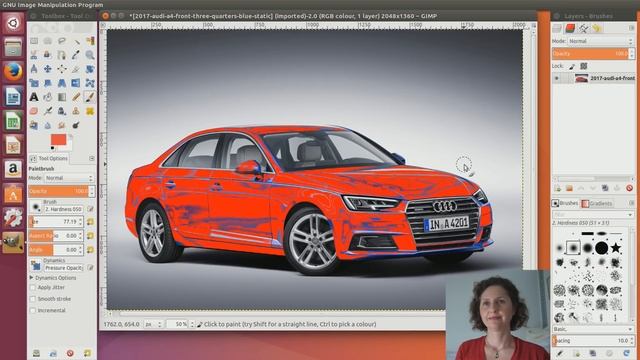Screen dimensions: 640x360
Task: Toggle Lock pixels brush icon in Layers
Action: point(572,66)
